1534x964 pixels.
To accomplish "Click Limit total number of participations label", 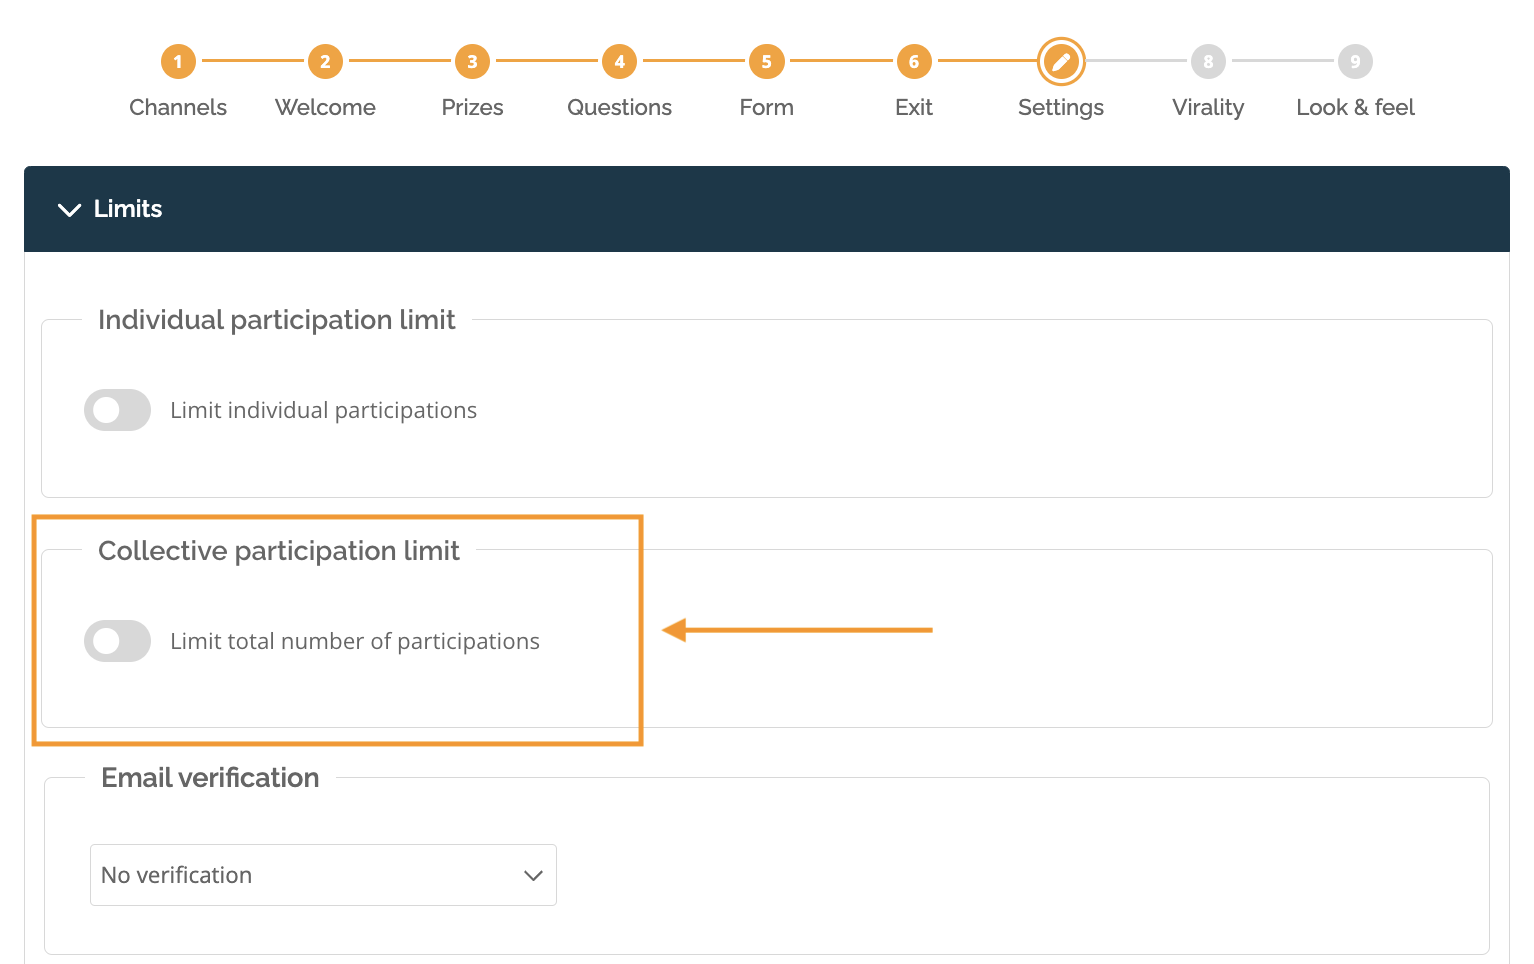I will [355, 641].
